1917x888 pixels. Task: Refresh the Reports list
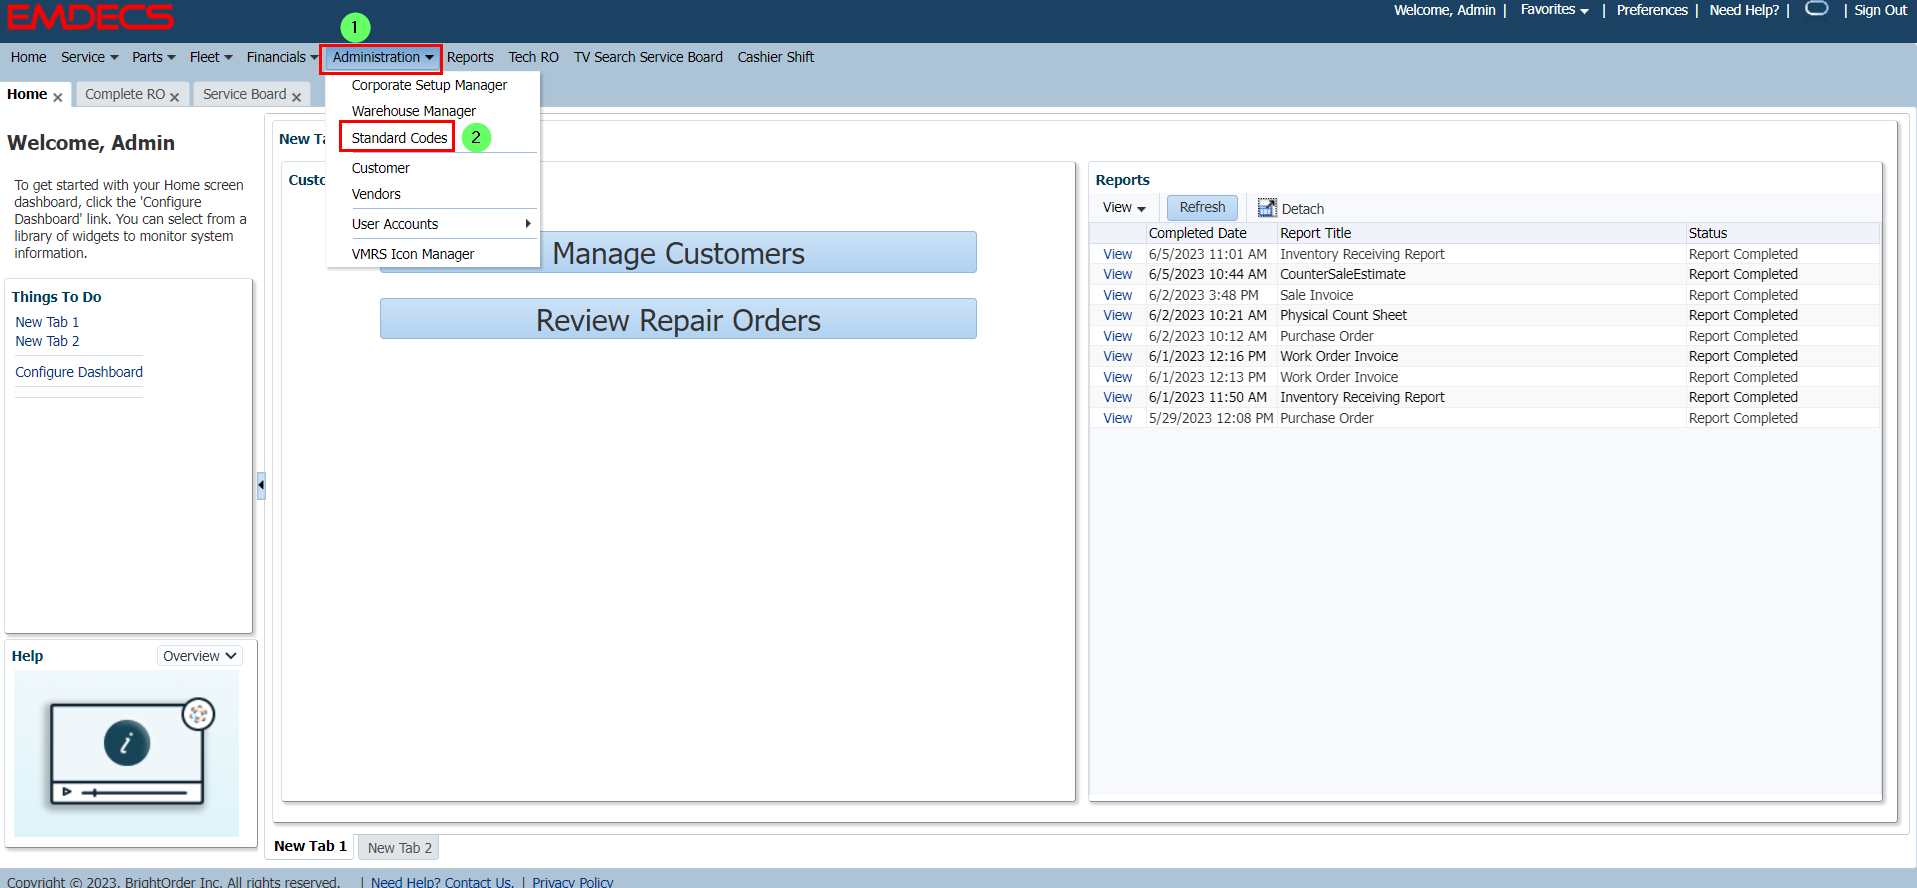click(1202, 207)
